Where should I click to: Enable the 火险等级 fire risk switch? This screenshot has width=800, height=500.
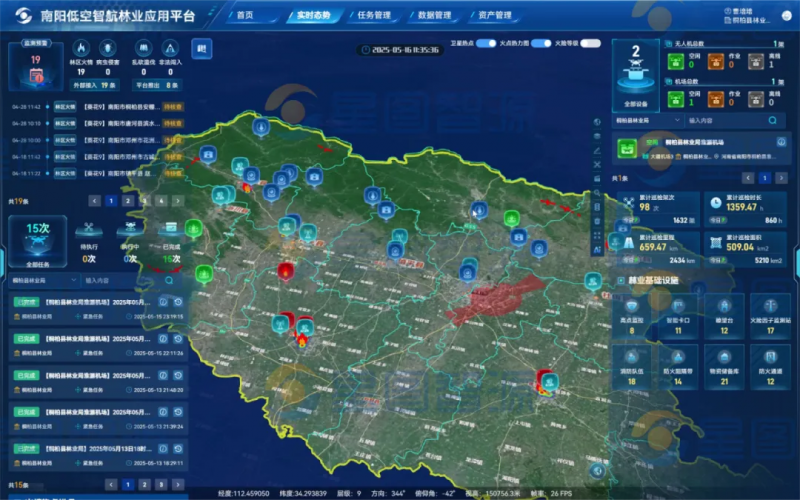[591, 43]
